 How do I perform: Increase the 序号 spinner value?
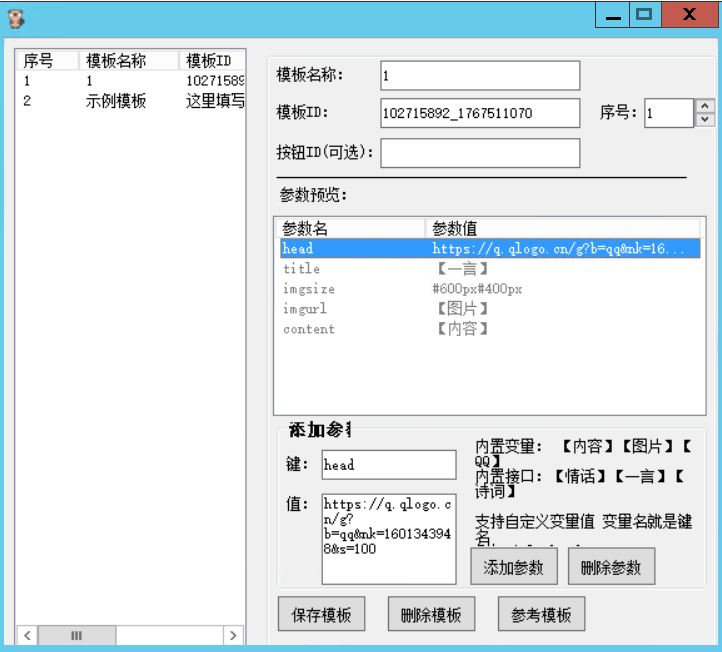tap(705, 106)
